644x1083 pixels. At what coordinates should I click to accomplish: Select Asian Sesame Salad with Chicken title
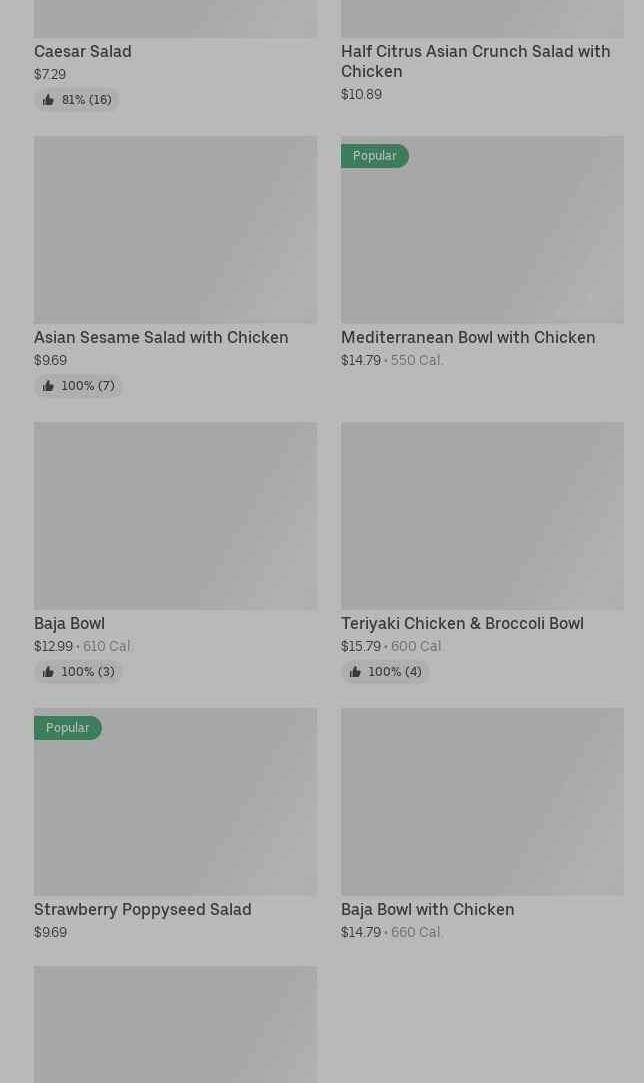(x=161, y=337)
